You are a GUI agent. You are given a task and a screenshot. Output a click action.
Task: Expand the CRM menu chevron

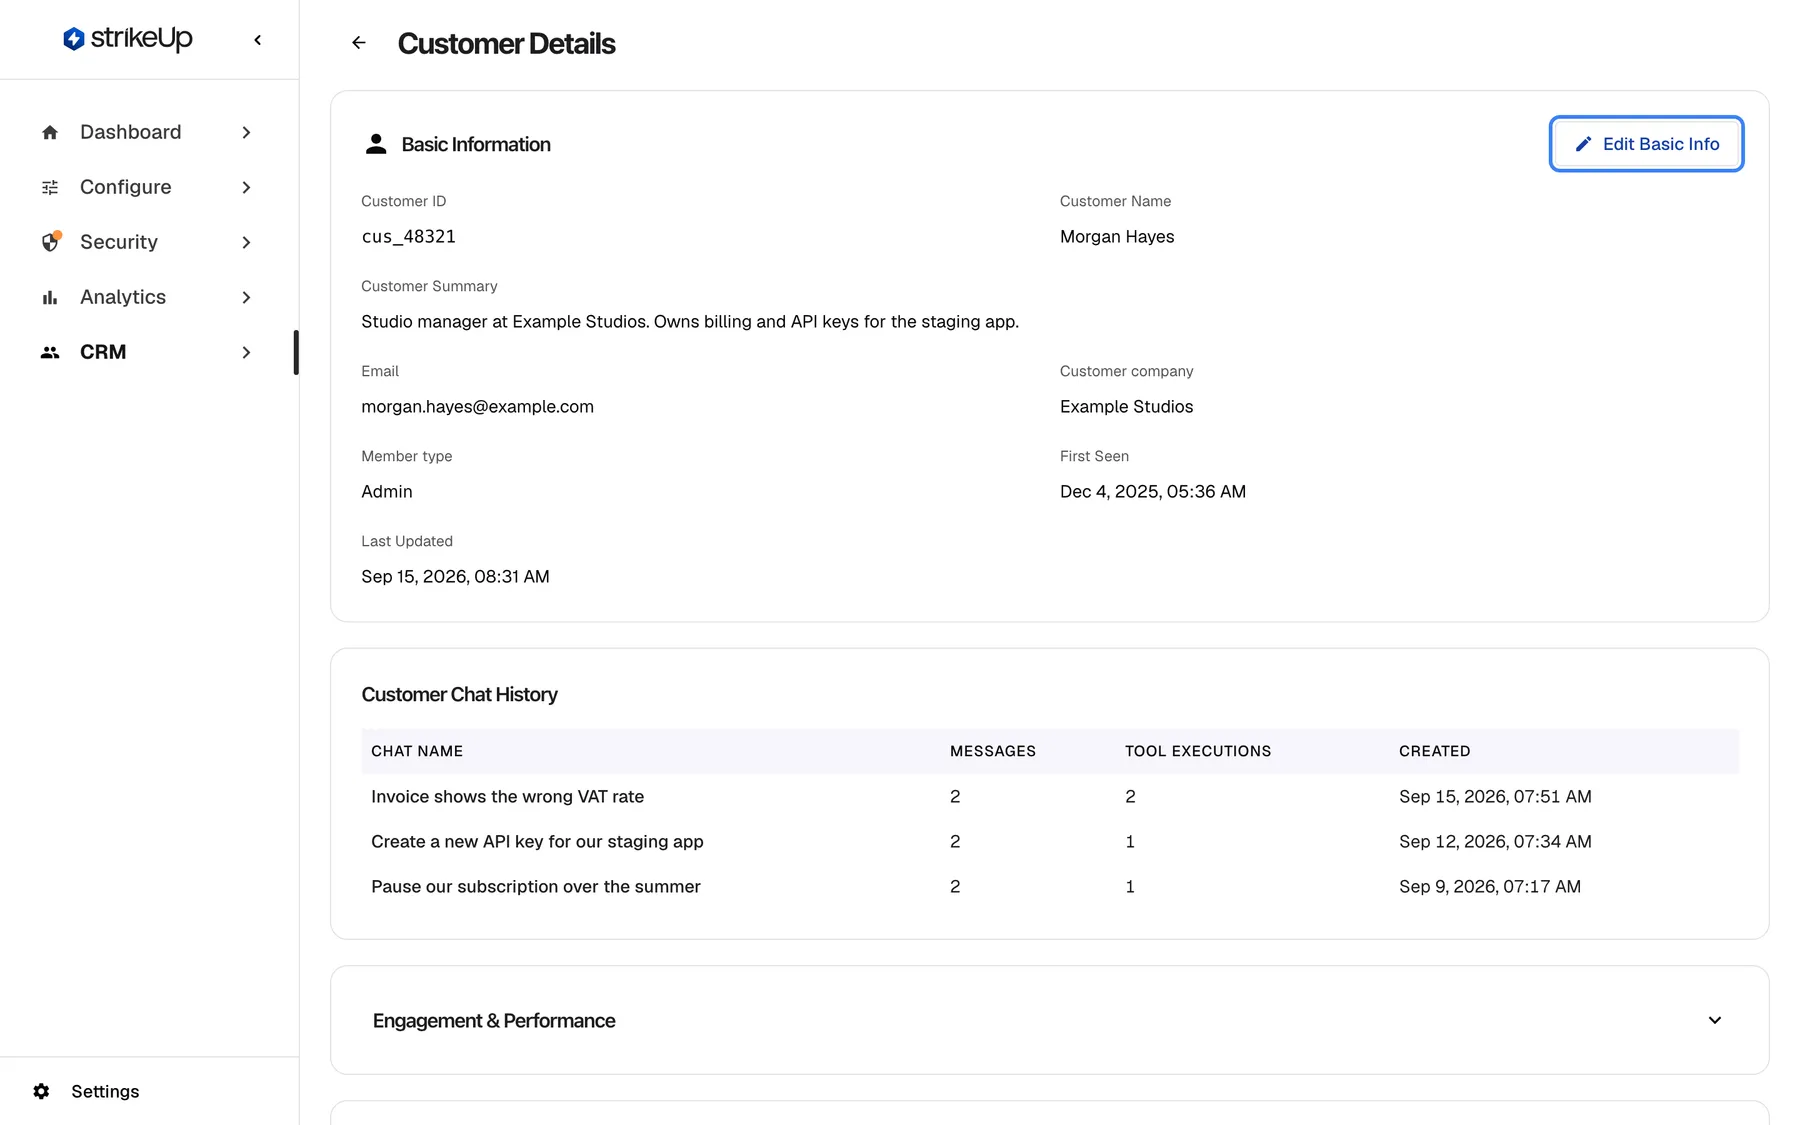click(x=246, y=353)
